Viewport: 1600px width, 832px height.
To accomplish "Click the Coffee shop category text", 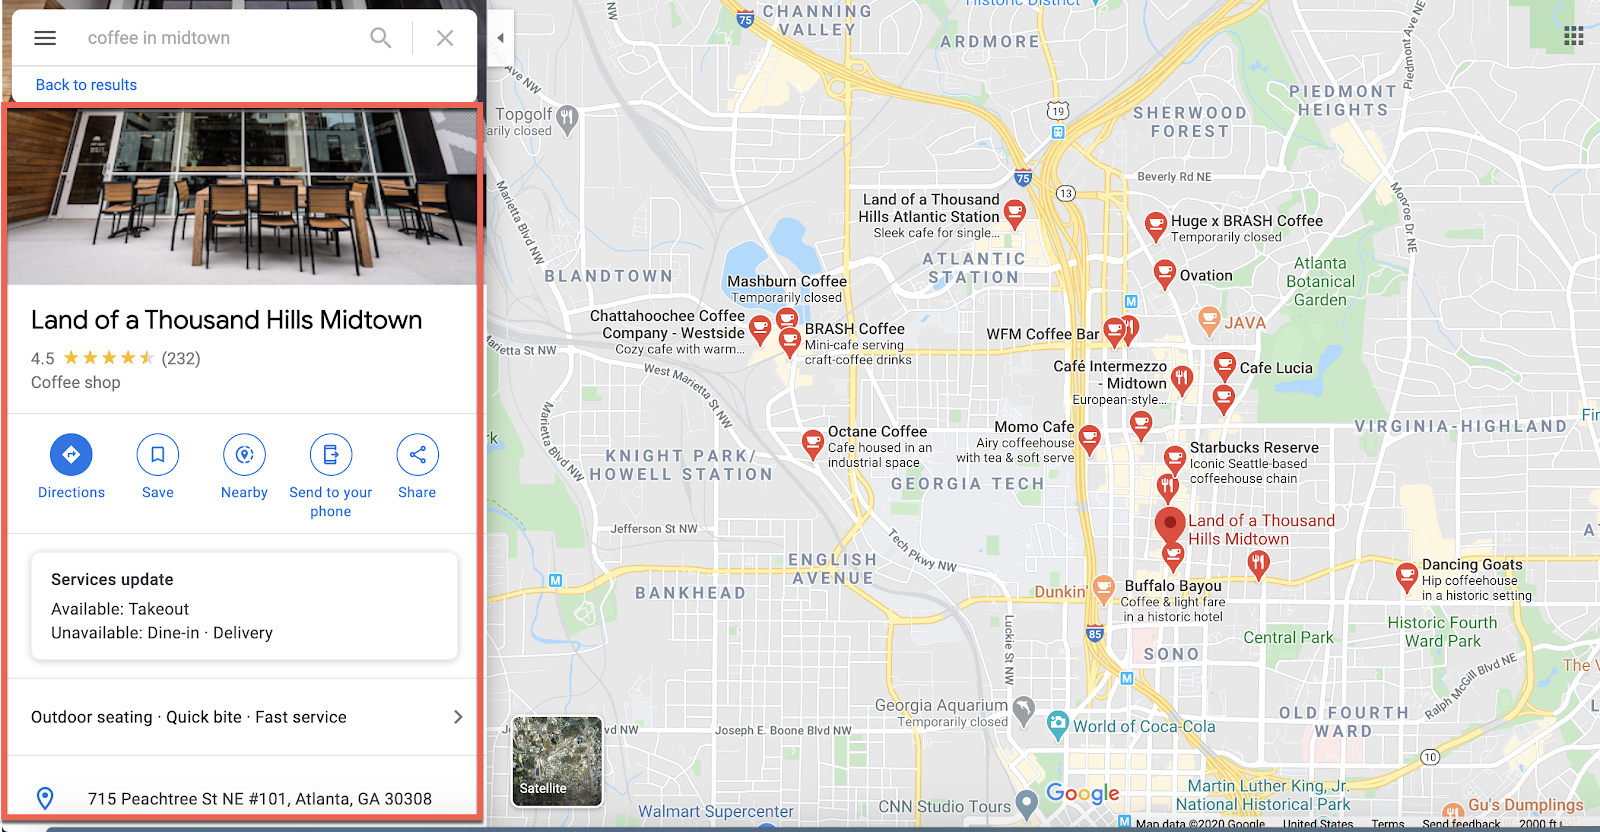I will (x=76, y=383).
